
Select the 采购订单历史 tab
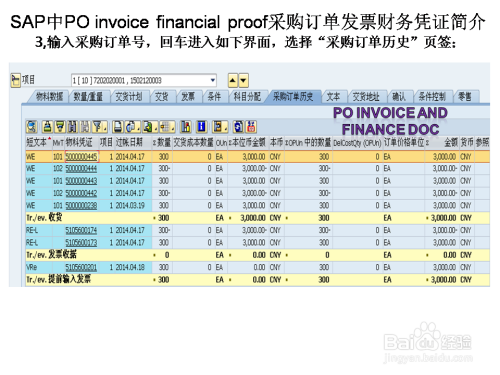point(293,97)
